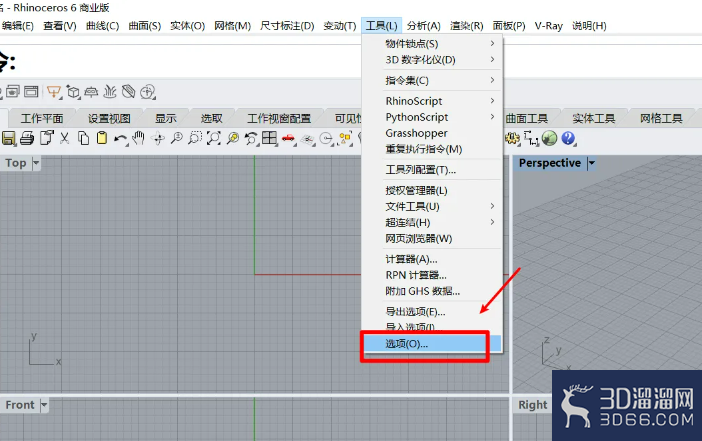The height and width of the screenshot is (441, 702).
Task: Switch to the 实体工具 toolbar tab
Action: tap(594, 119)
